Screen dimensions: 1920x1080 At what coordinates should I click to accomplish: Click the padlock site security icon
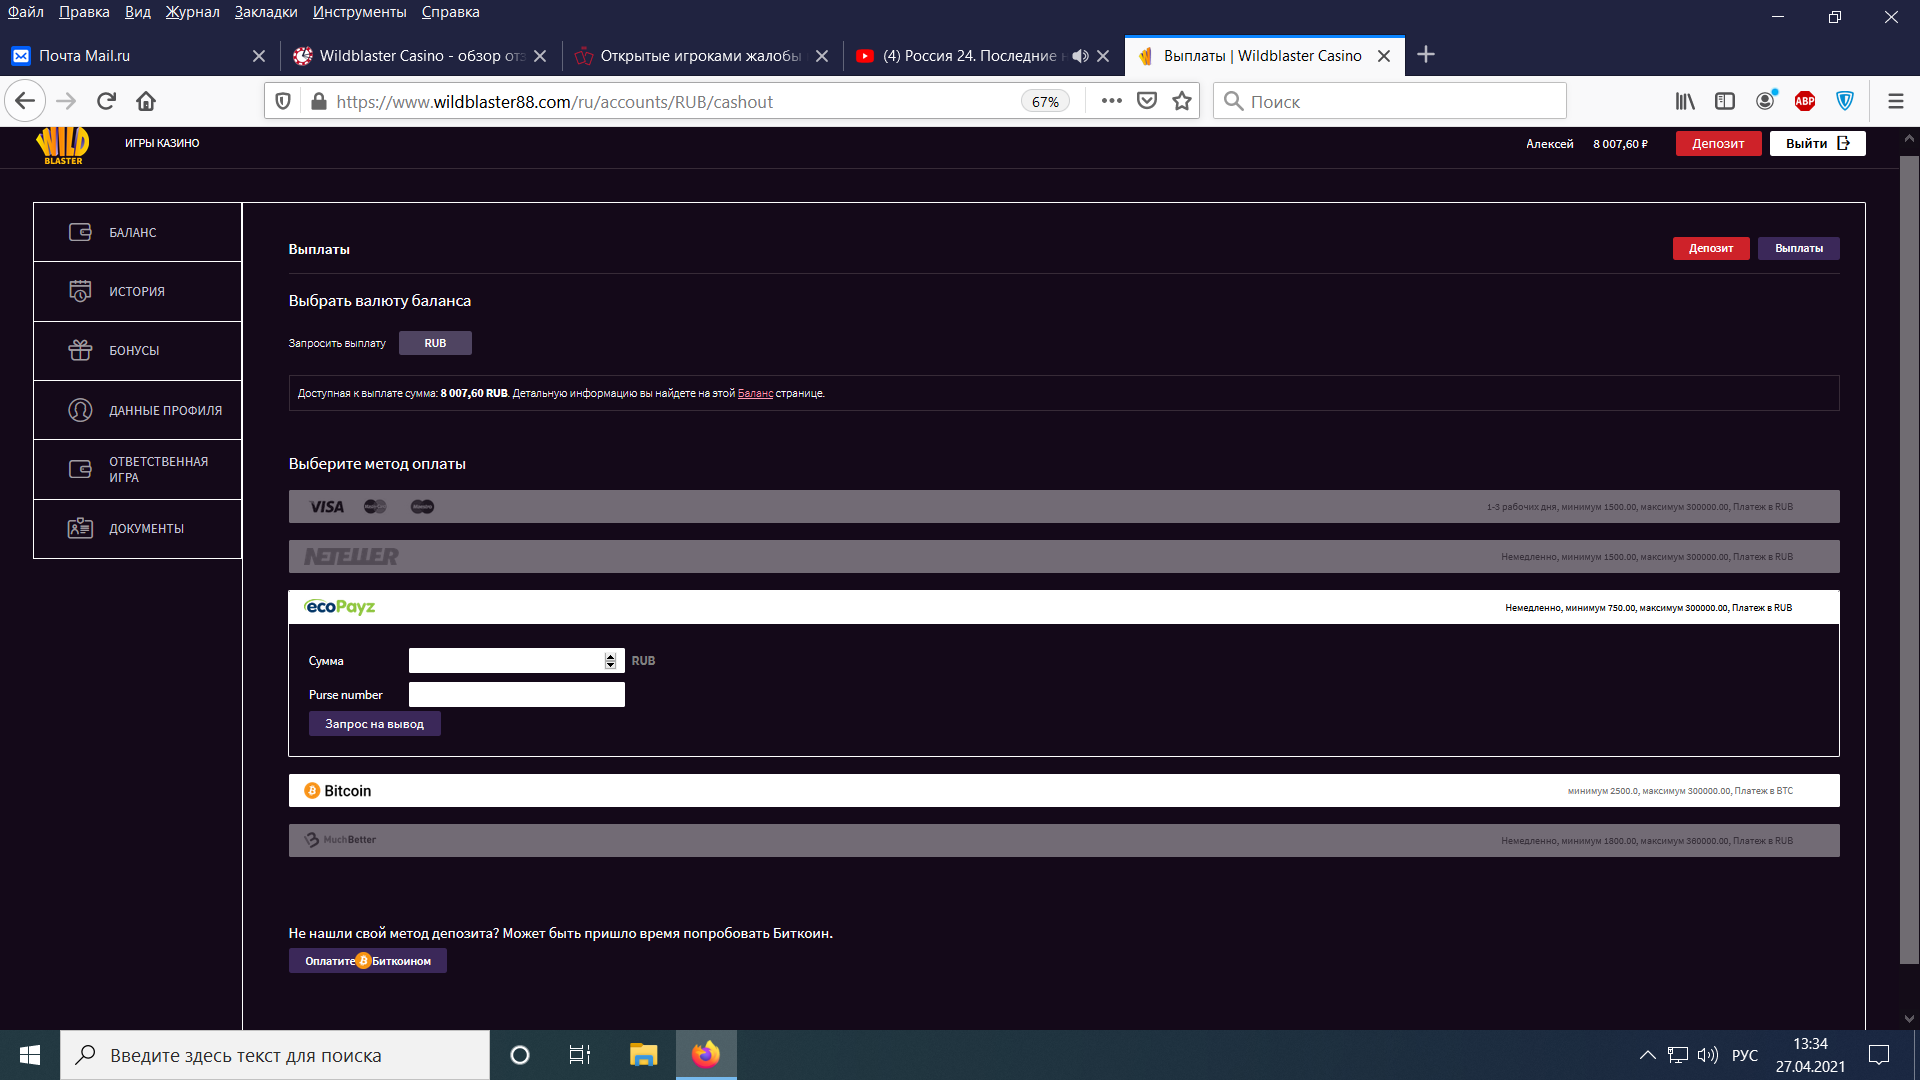(x=318, y=101)
